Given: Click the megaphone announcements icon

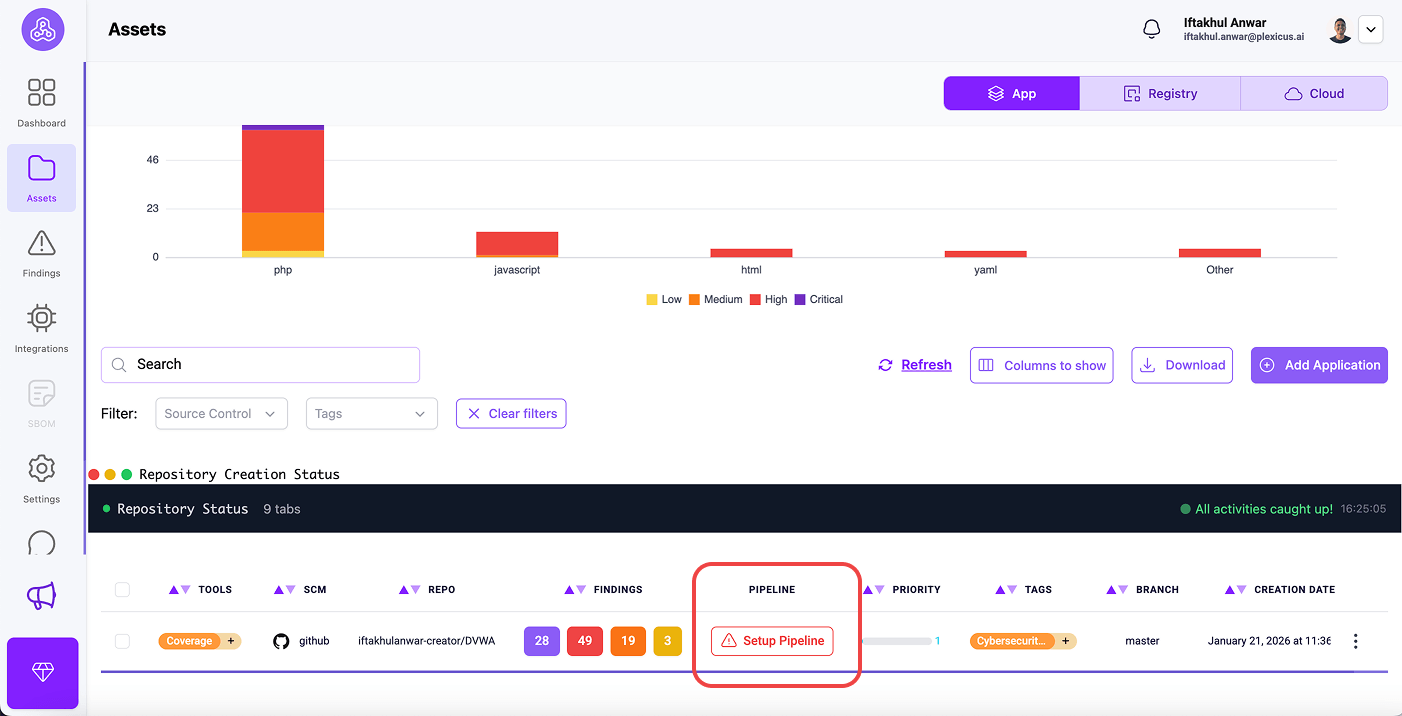Looking at the screenshot, I should 41,597.
